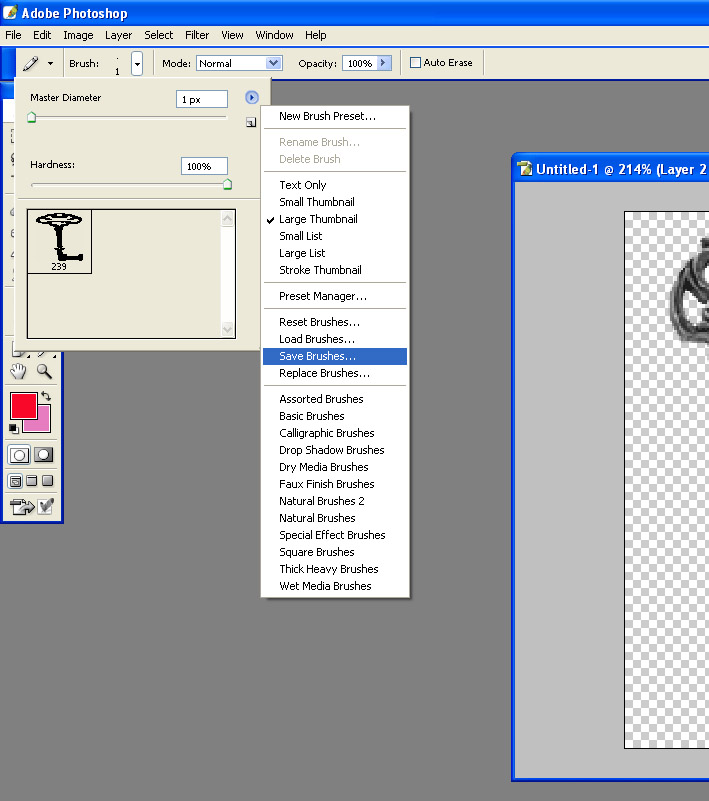709x801 pixels.
Task: Load Natural Brushes 2 set
Action: point(335,501)
